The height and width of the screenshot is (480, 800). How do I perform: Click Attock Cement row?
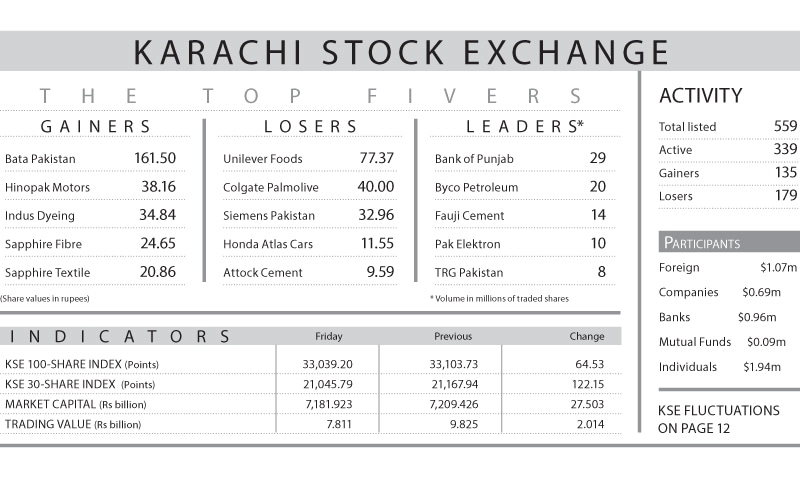tap(261, 272)
